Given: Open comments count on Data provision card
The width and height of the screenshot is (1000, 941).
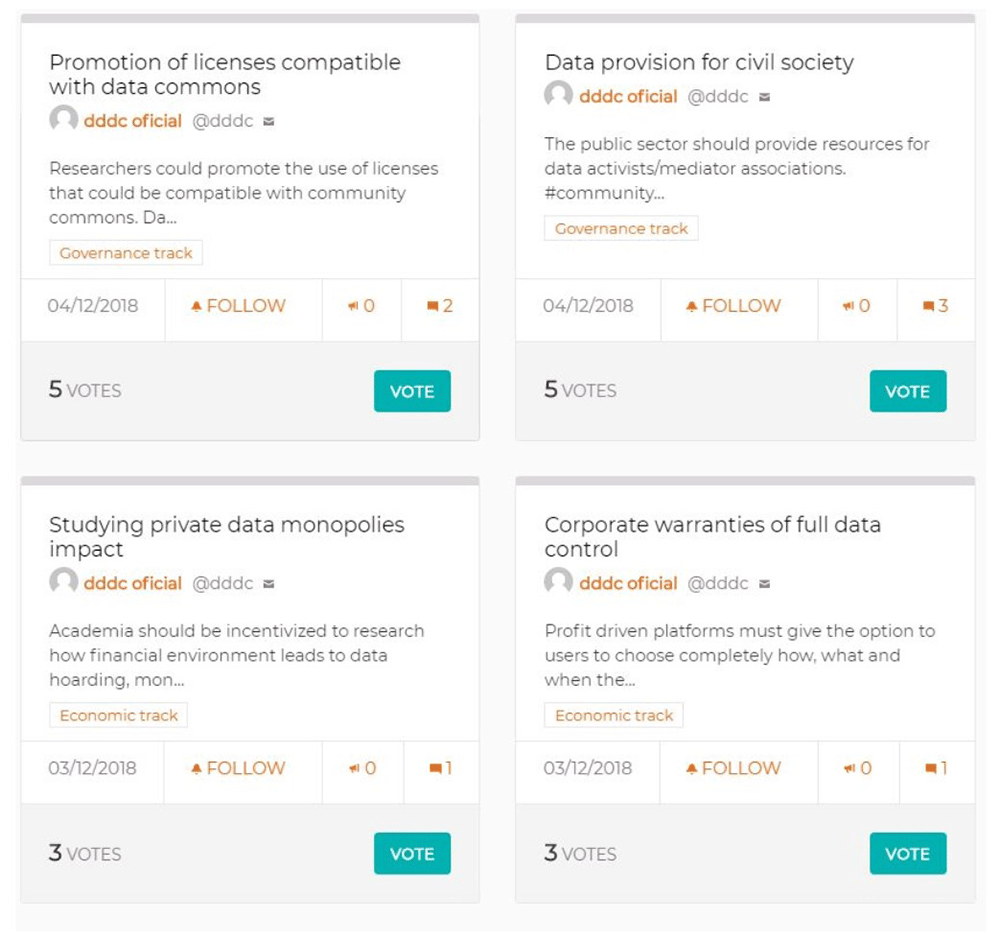Looking at the screenshot, I should click(x=936, y=306).
